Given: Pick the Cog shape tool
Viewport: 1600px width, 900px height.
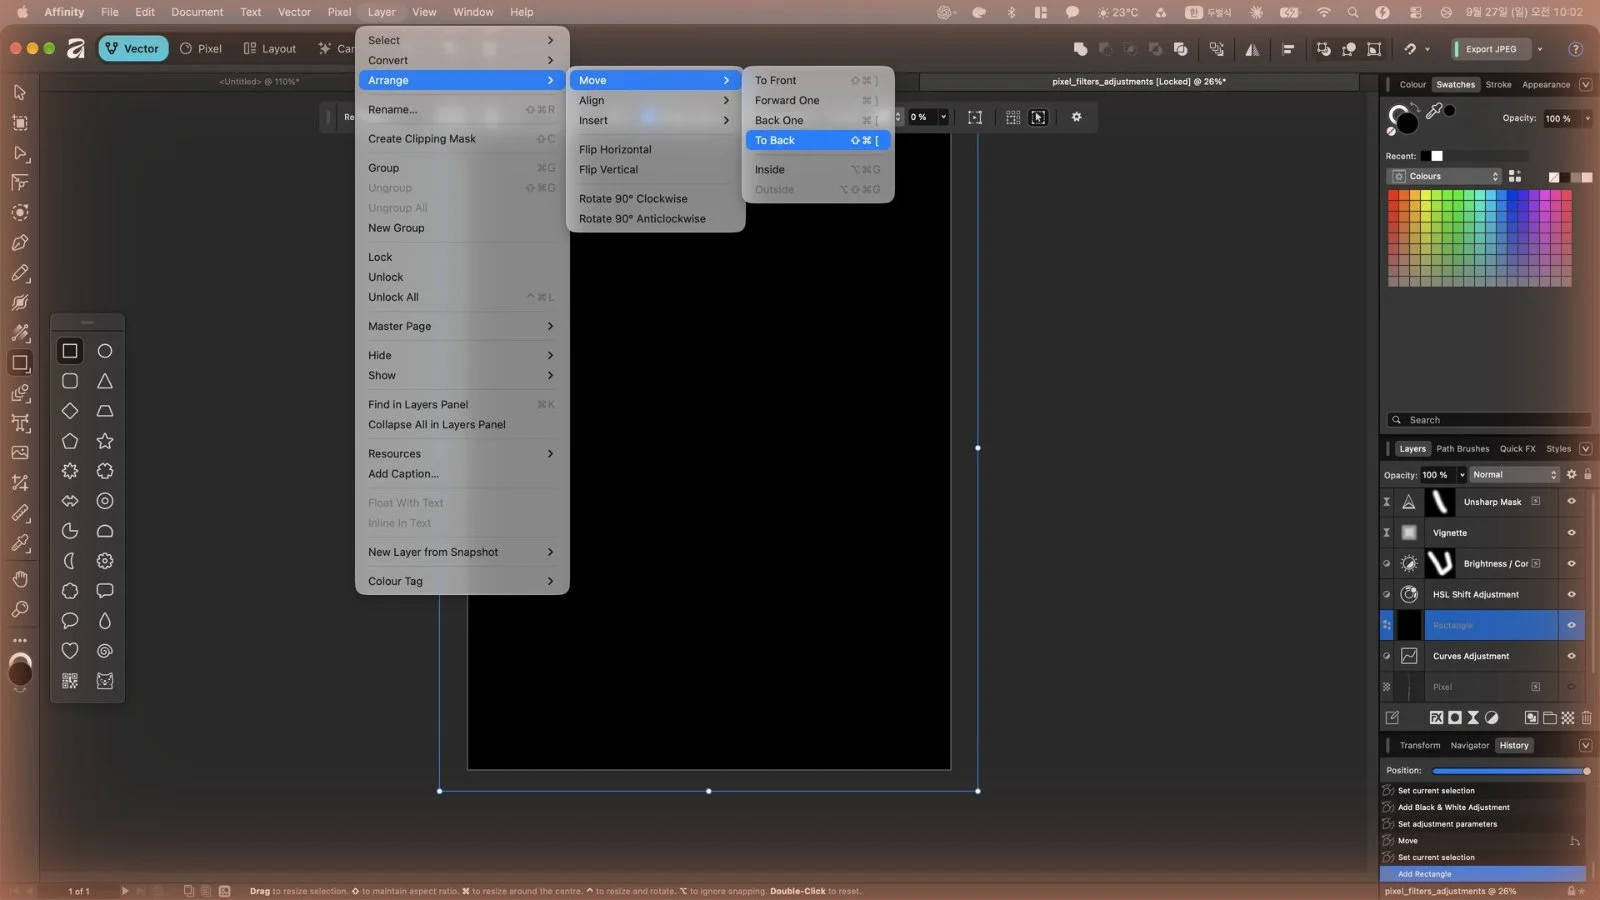Looking at the screenshot, I should coord(105,561).
